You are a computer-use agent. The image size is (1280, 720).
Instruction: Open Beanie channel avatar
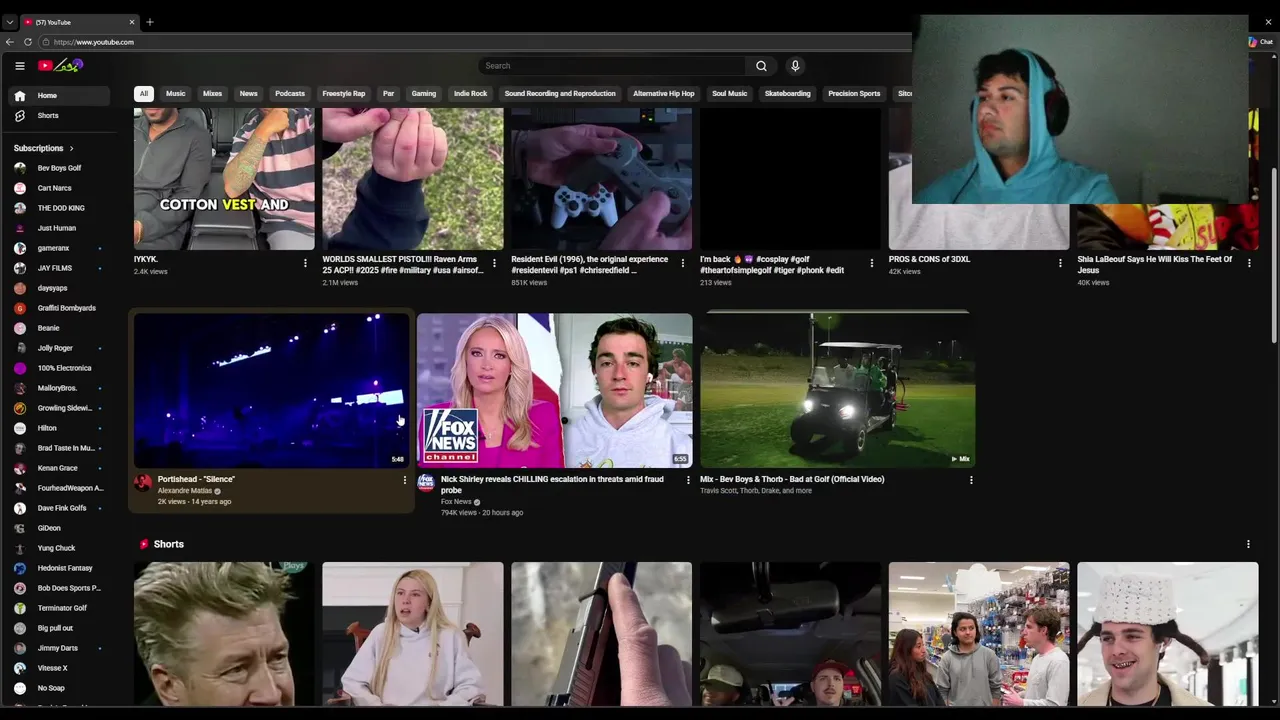click(20, 328)
